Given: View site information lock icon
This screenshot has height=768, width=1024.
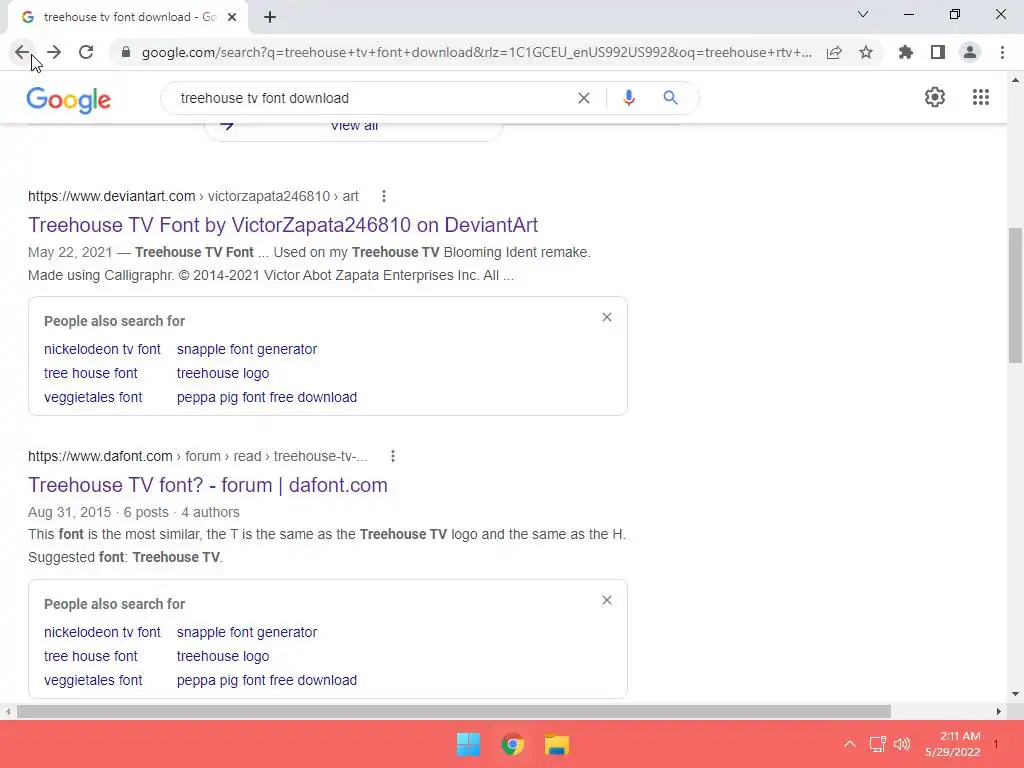Looking at the screenshot, I should [126, 52].
